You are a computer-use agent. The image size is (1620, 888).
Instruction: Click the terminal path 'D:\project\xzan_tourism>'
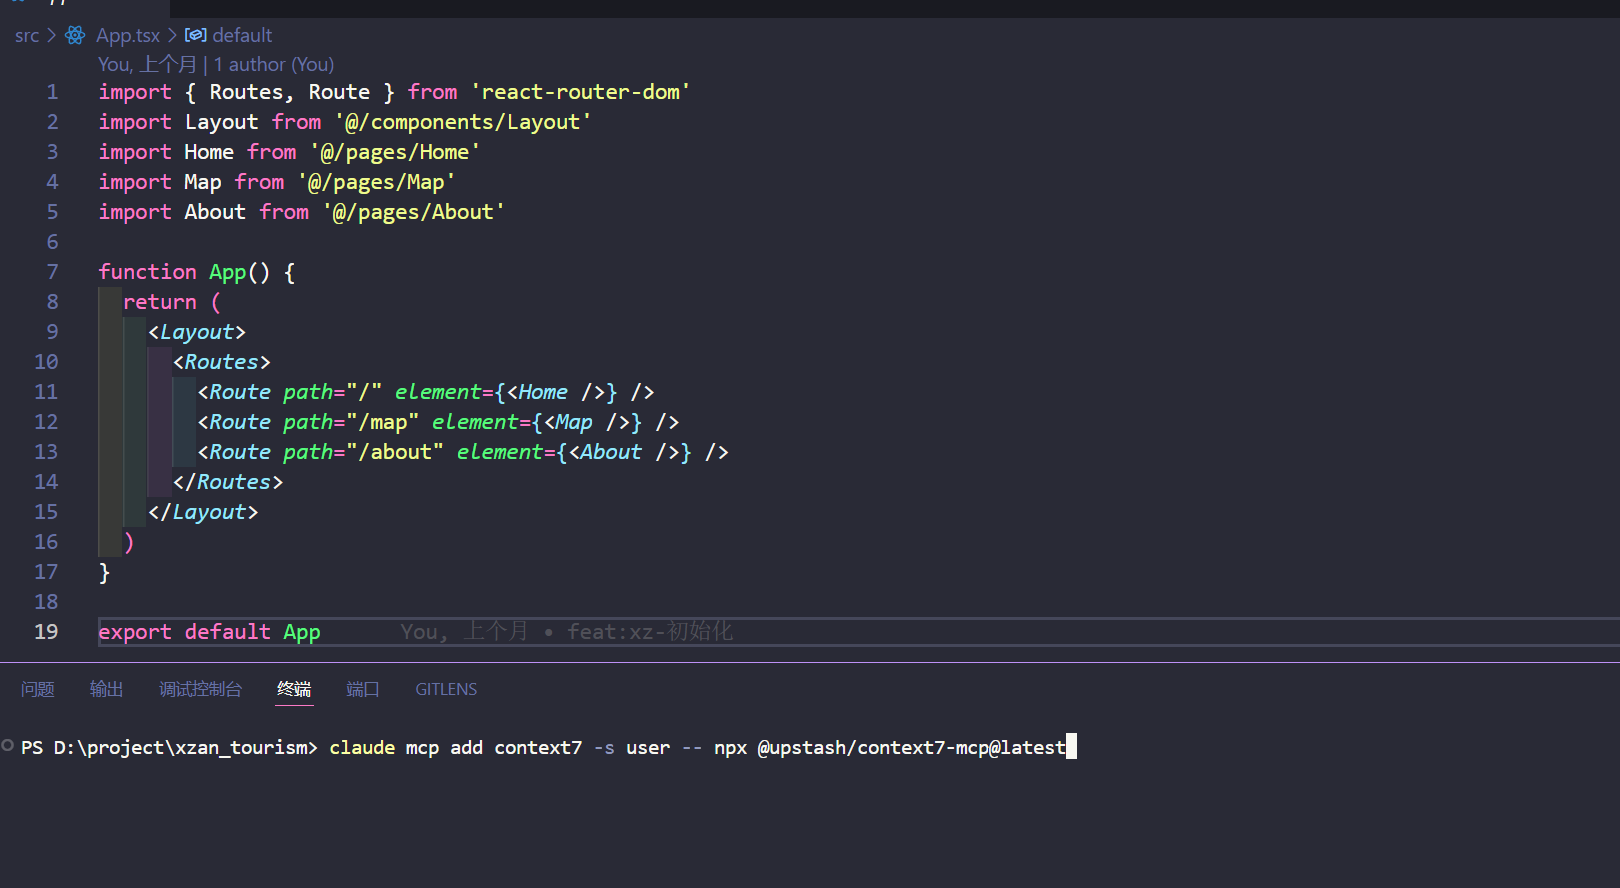(x=186, y=748)
